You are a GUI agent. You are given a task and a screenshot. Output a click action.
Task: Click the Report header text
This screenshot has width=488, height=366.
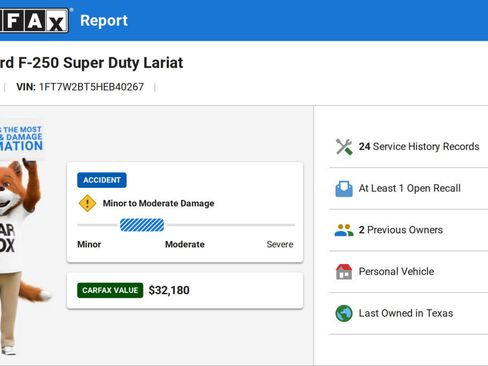[x=104, y=21]
